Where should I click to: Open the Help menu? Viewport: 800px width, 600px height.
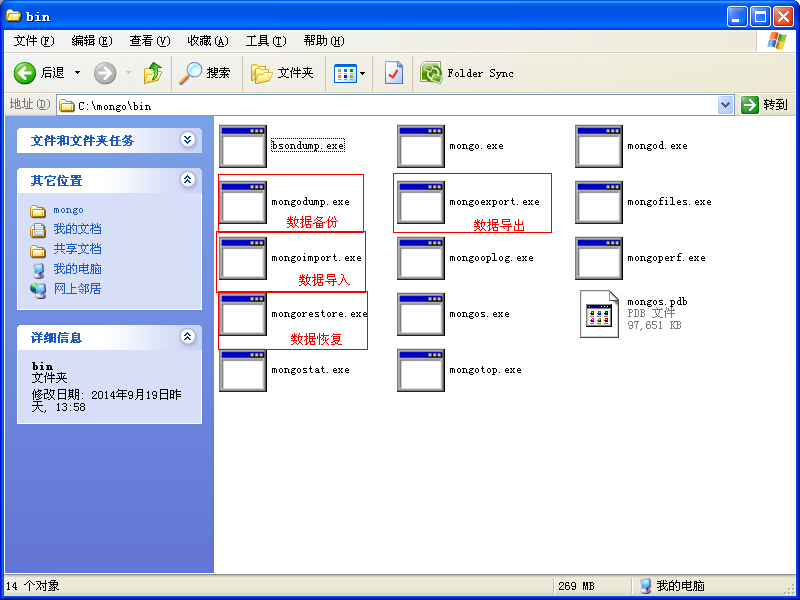tap(324, 41)
